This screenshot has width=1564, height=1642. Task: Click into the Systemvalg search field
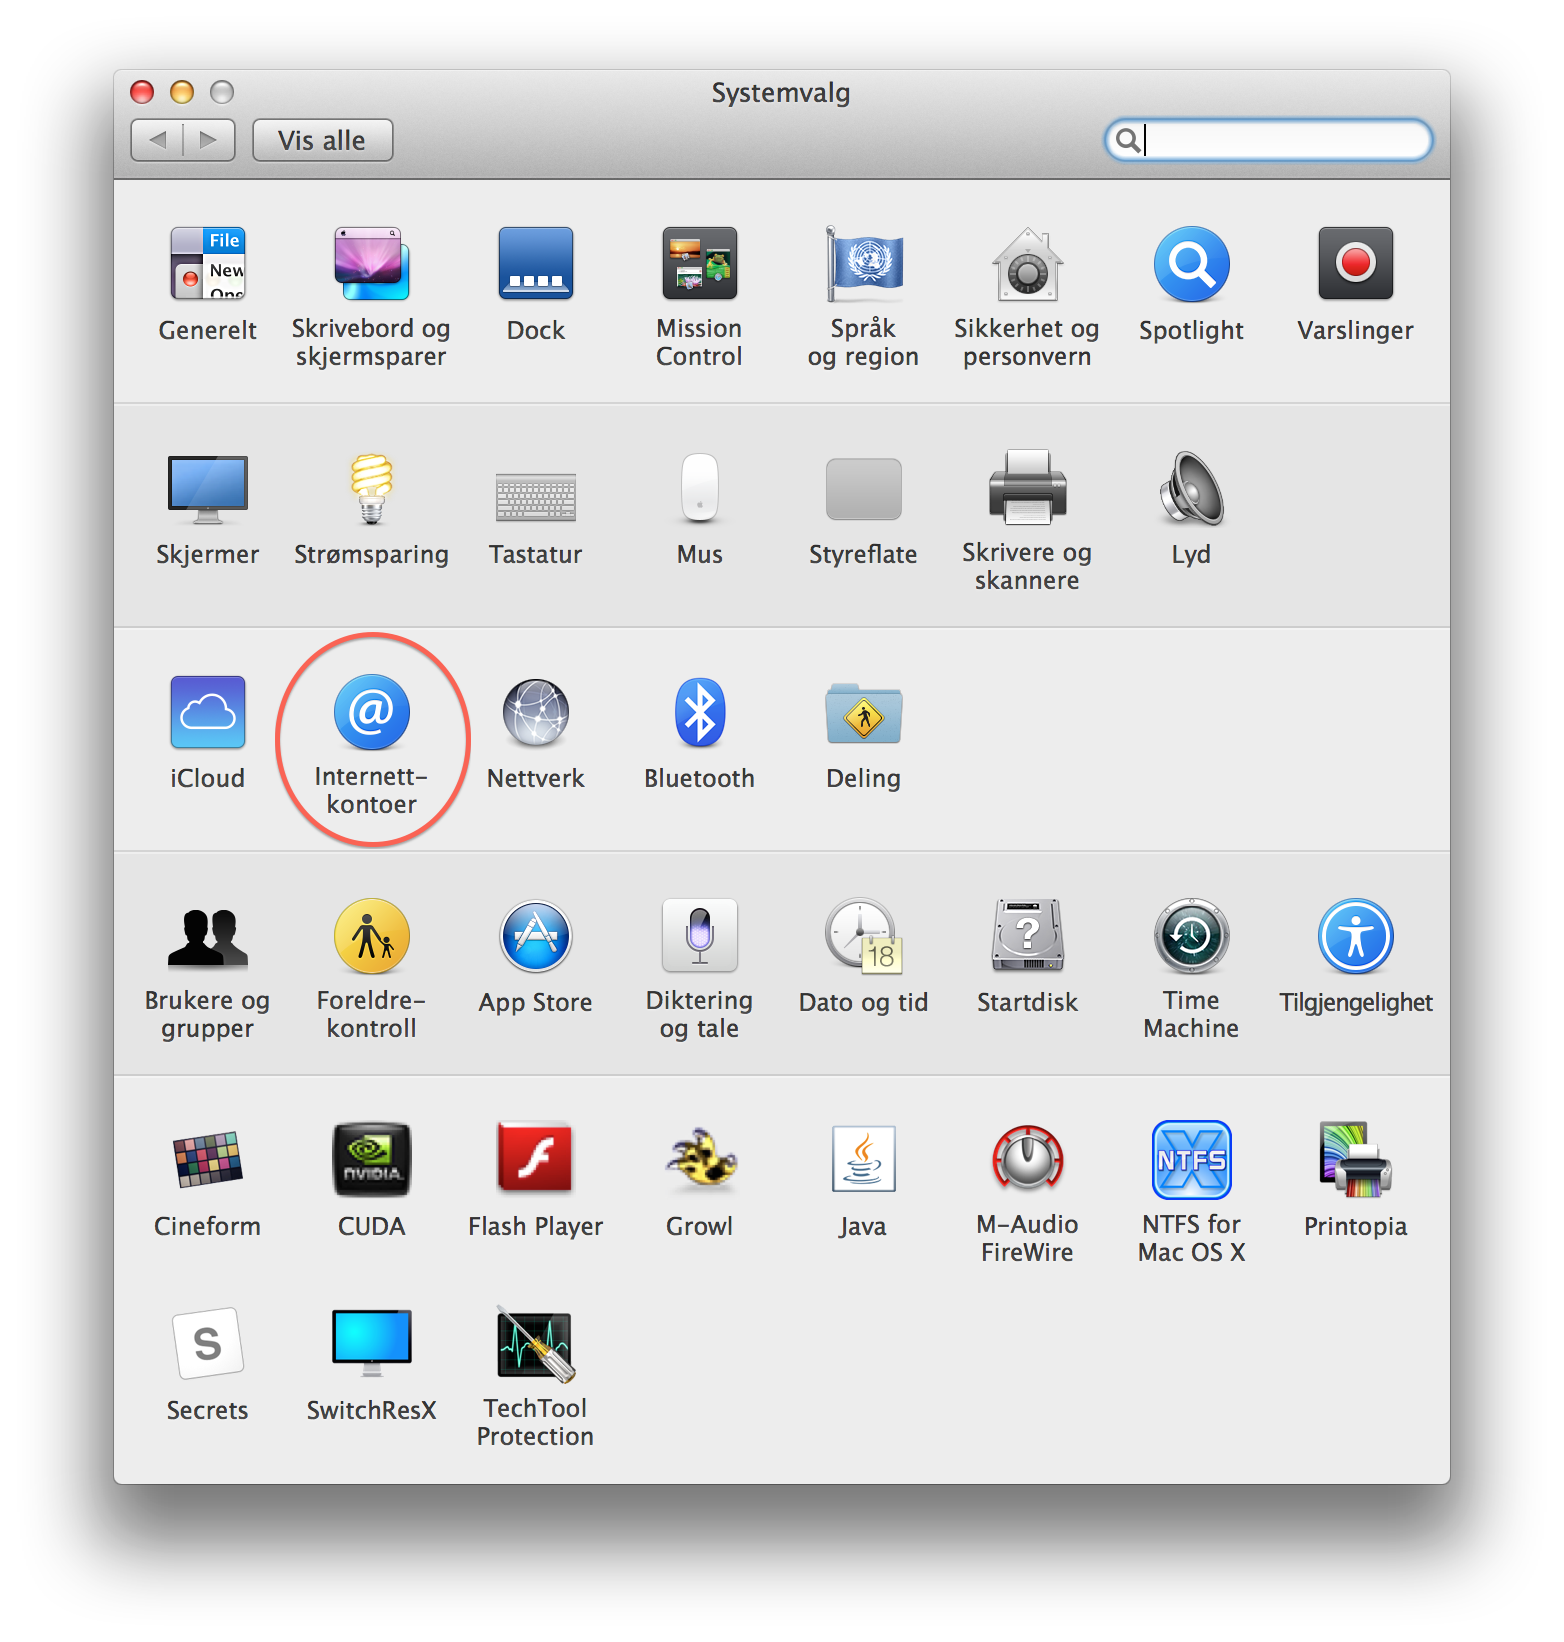[1268, 140]
